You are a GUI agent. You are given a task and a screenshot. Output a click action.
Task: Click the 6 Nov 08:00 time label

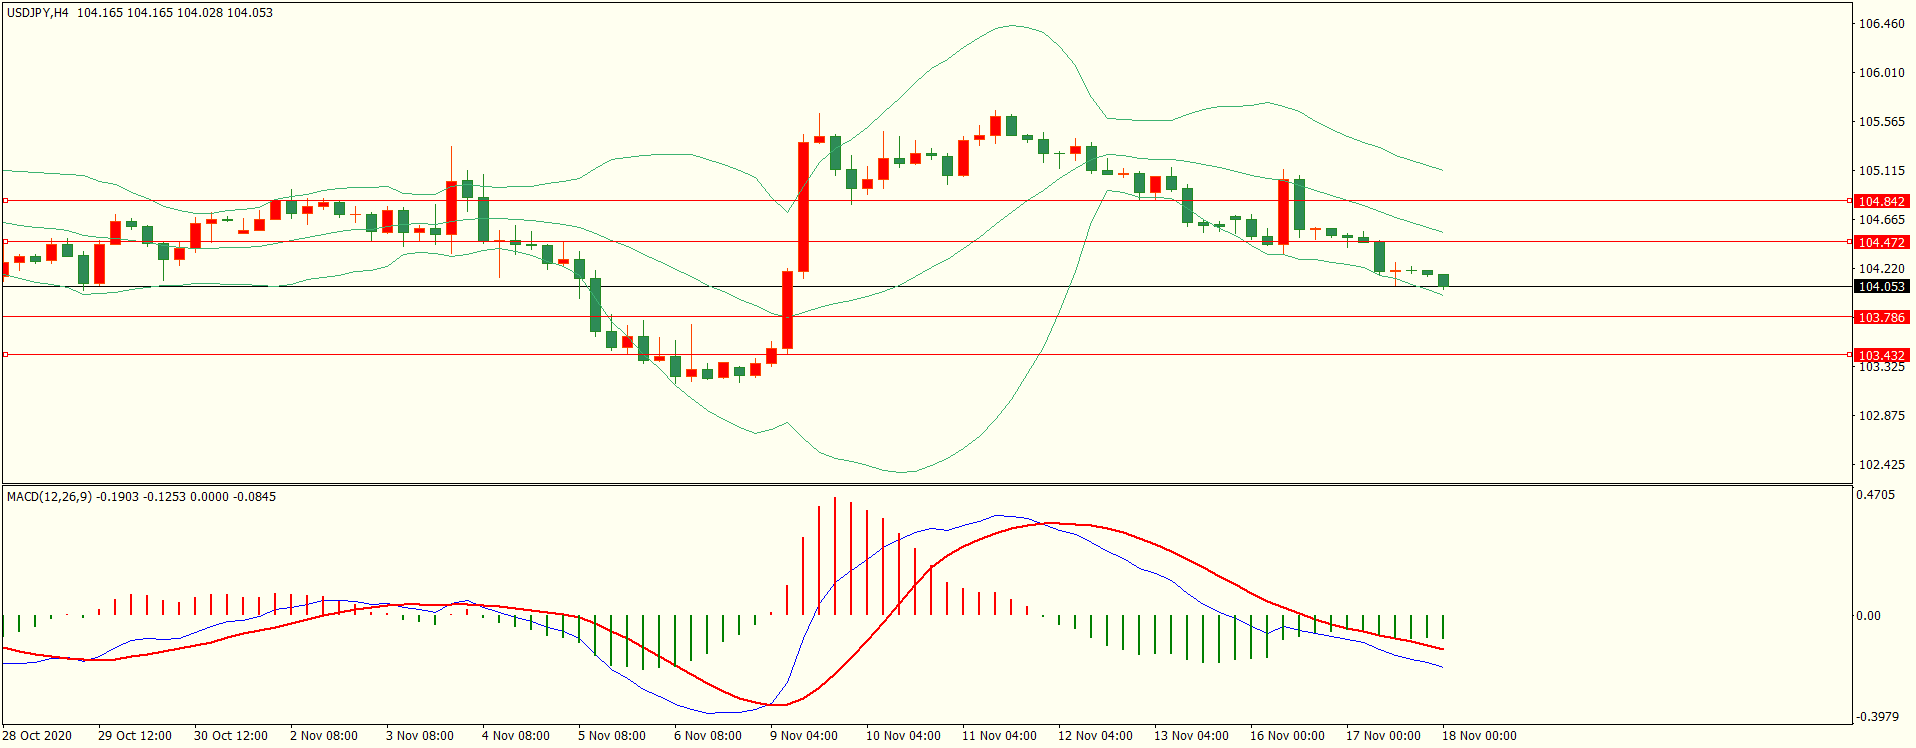(x=708, y=736)
